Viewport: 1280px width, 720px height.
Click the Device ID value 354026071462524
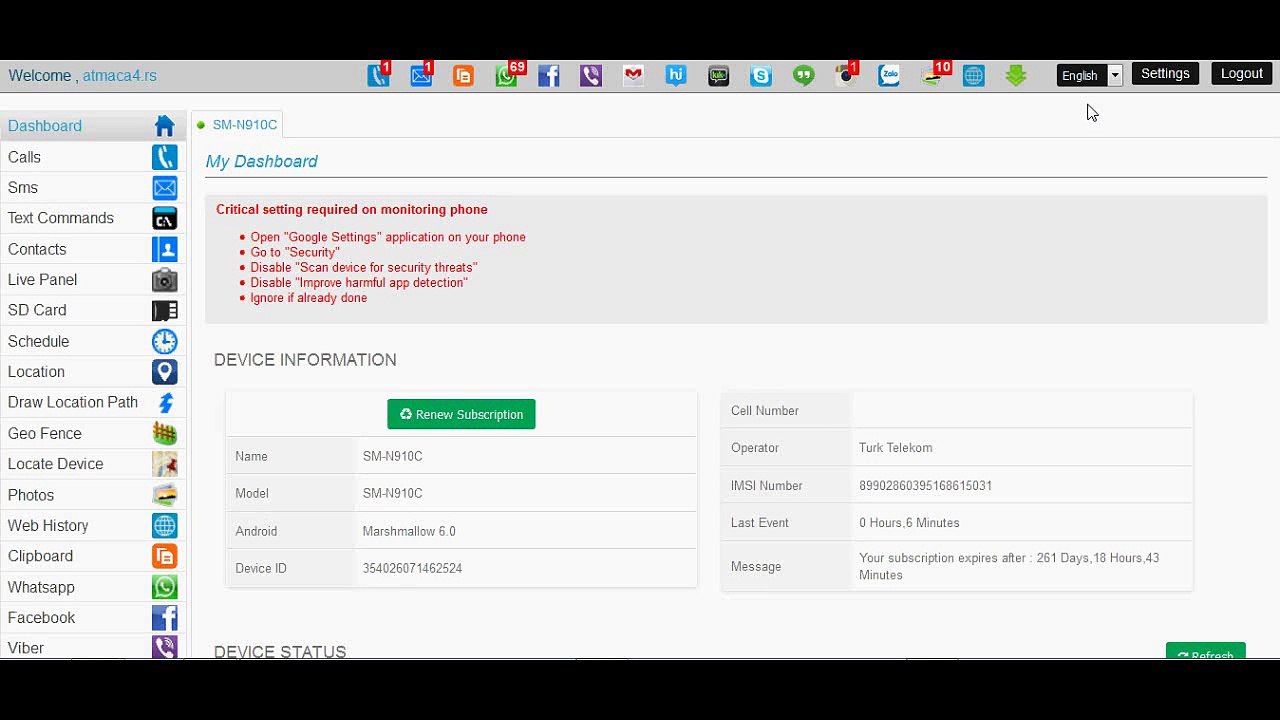coord(412,568)
